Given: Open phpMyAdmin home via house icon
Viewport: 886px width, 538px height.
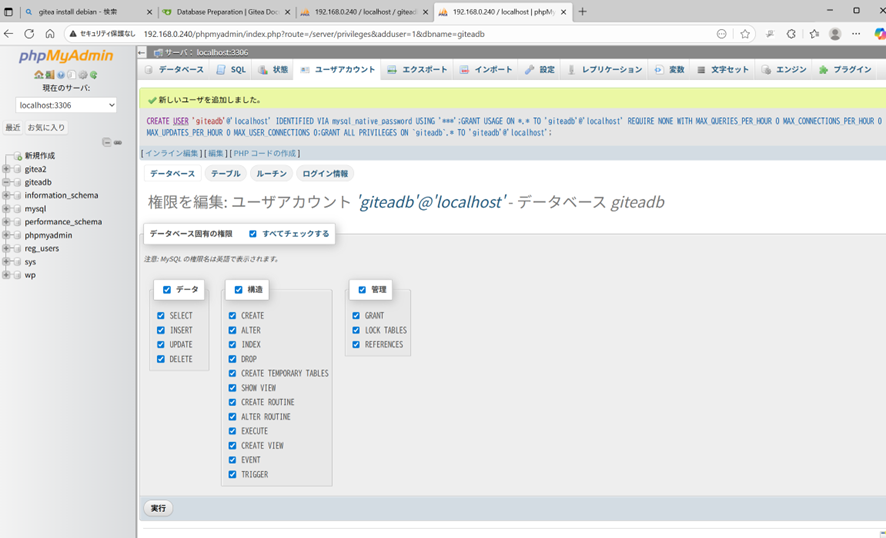Looking at the screenshot, I should [38, 75].
